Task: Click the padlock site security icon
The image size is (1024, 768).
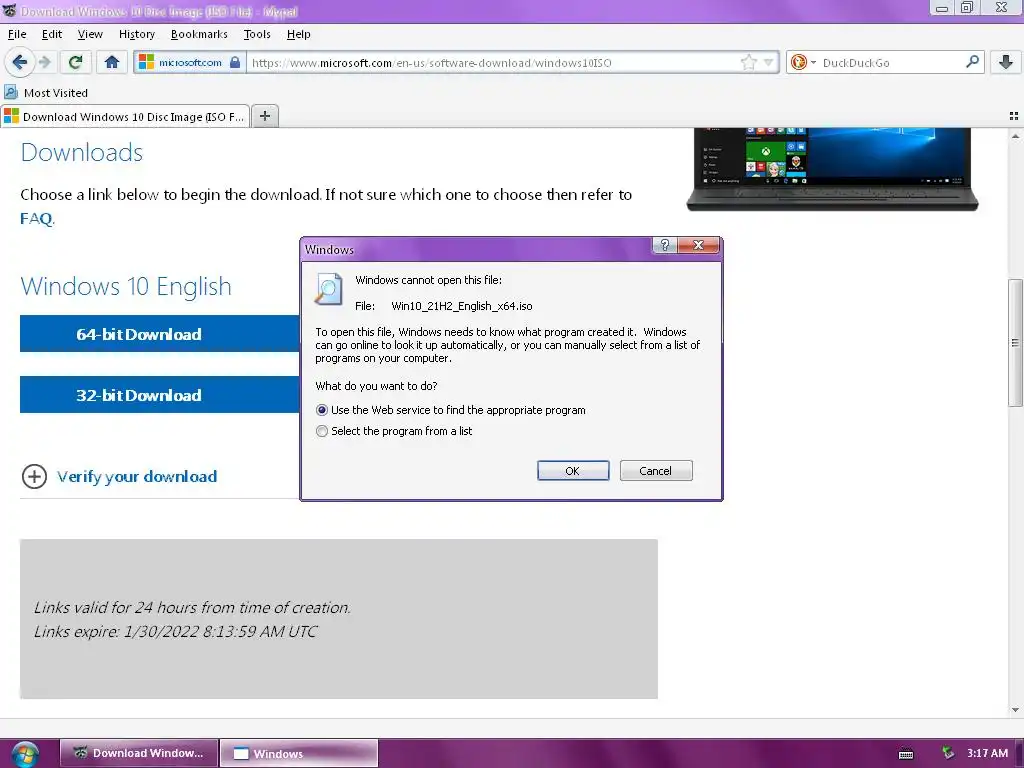Action: point(235,63)
